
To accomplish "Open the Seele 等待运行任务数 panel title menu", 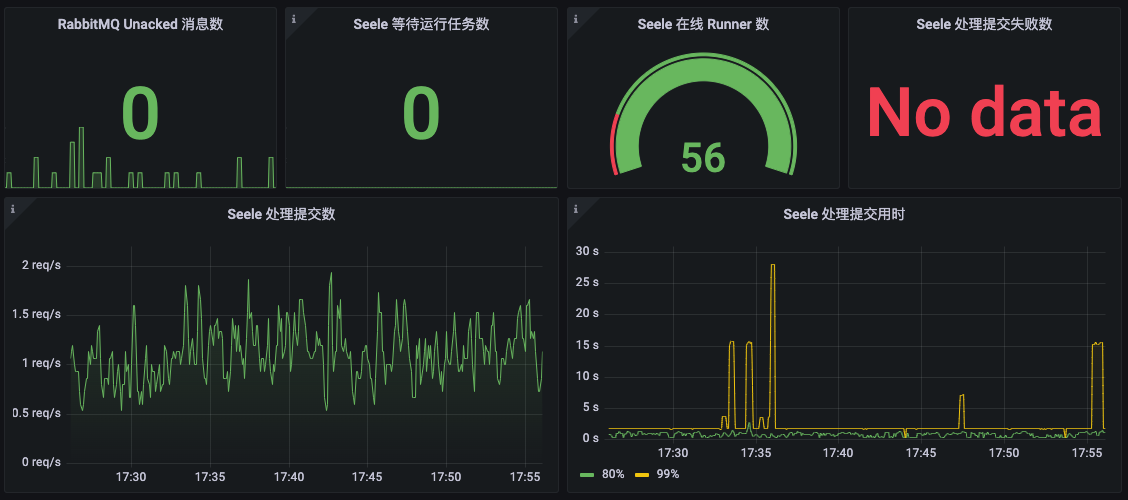I will click(422, 24).
